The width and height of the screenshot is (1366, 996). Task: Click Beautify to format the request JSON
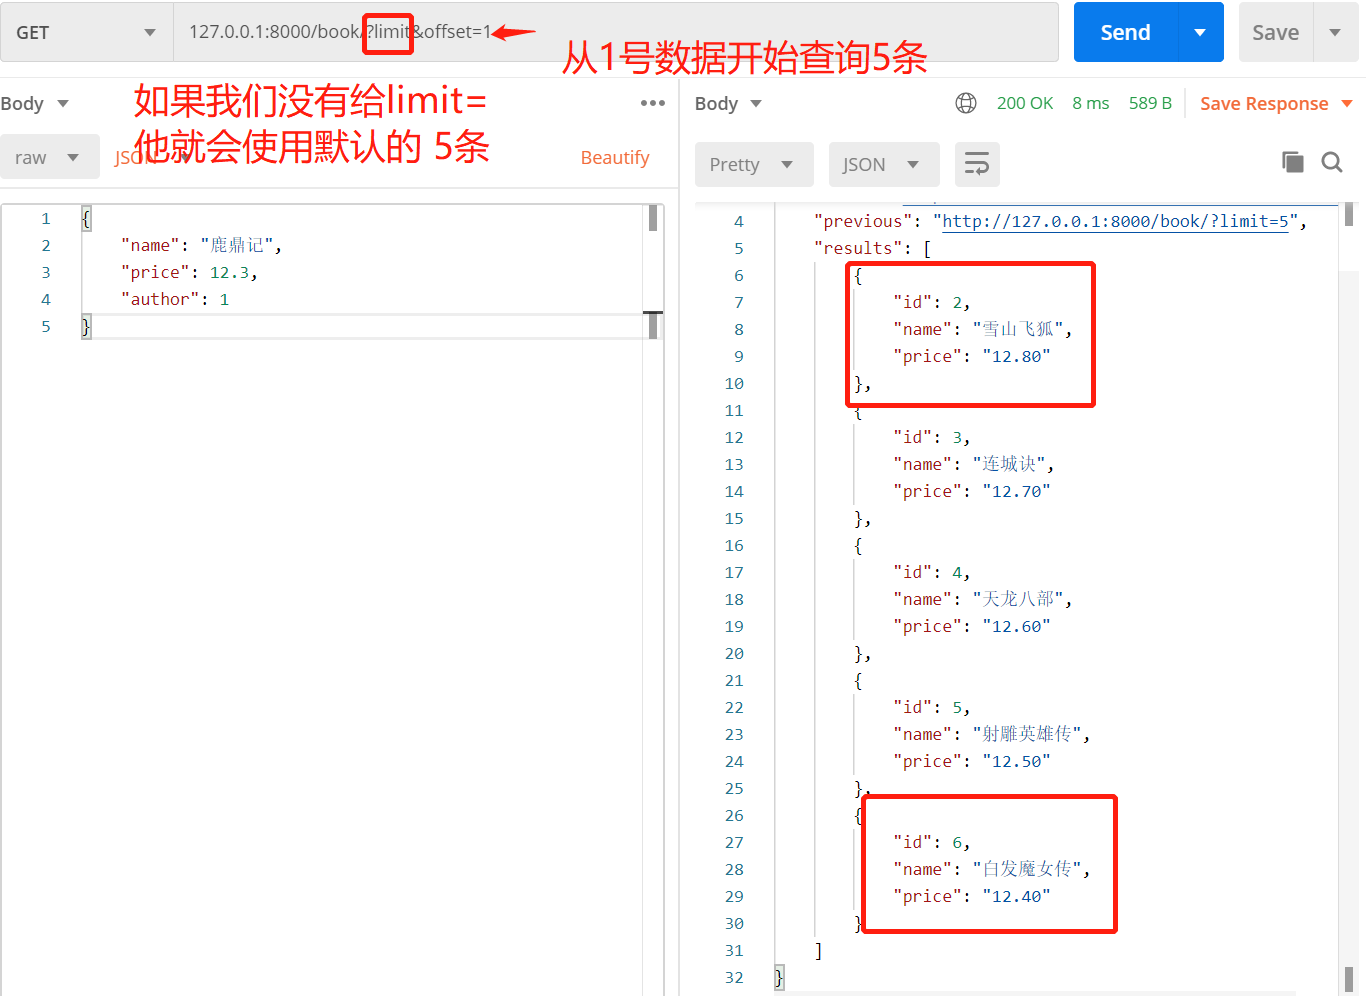[615, 157]
